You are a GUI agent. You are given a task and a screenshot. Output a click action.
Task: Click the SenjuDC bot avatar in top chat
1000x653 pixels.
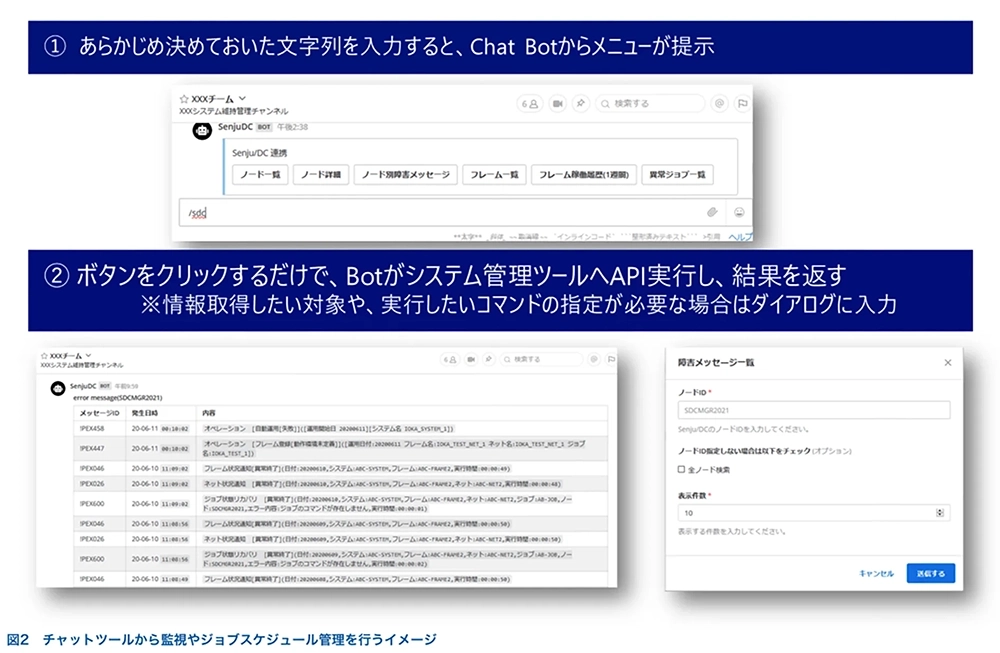[202, 131]
